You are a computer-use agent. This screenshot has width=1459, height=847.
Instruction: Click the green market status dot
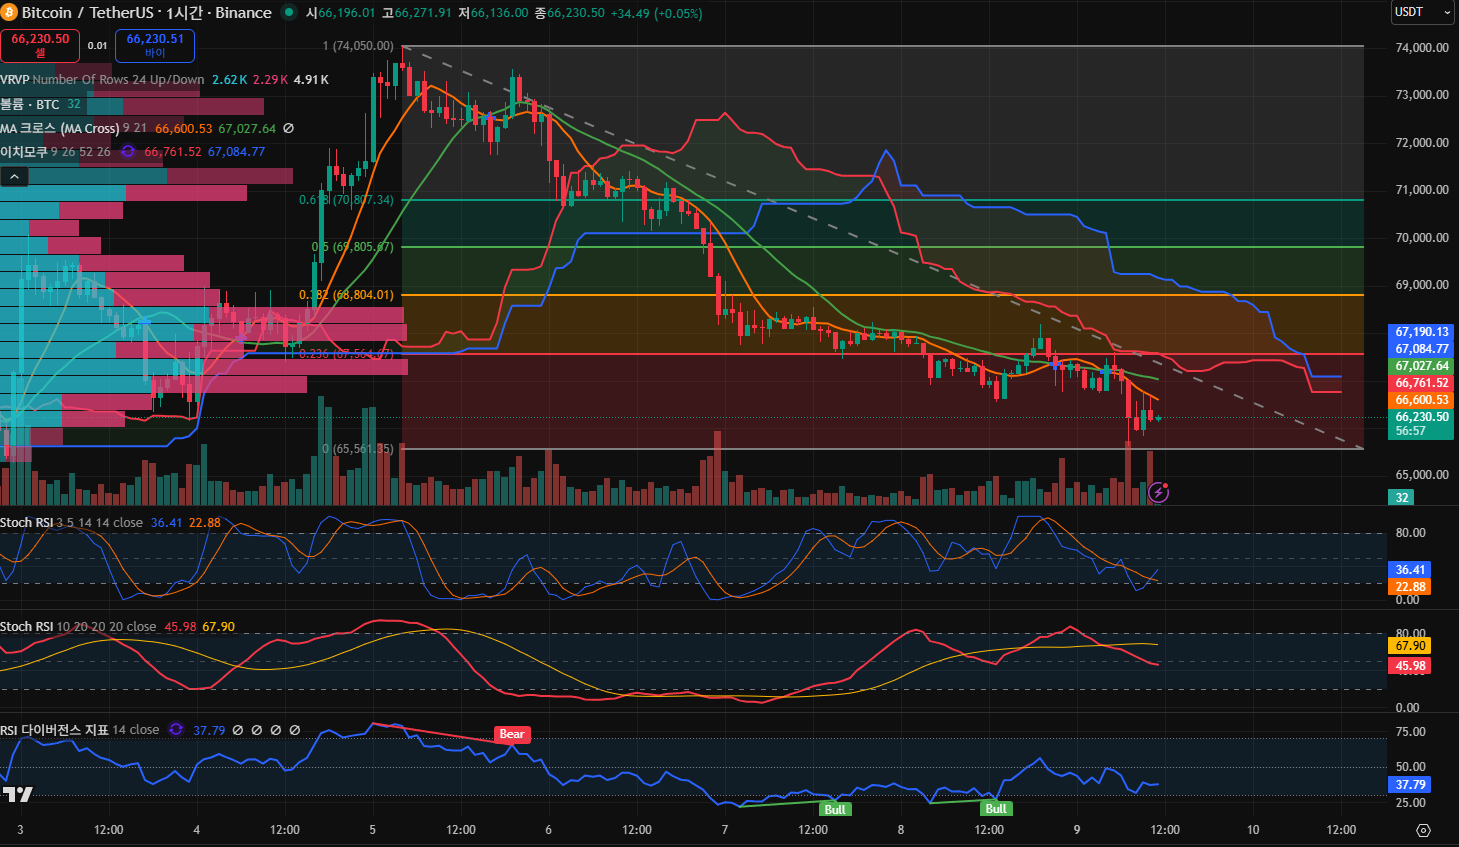289,13
